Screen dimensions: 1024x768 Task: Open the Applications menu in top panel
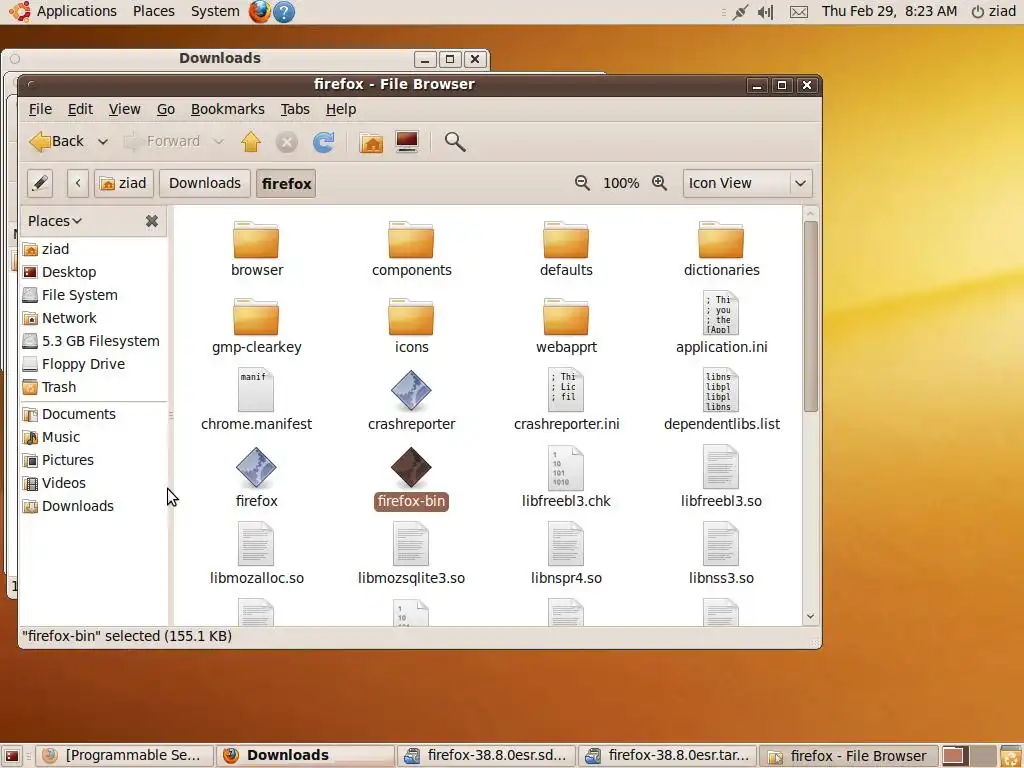[64, 11]
